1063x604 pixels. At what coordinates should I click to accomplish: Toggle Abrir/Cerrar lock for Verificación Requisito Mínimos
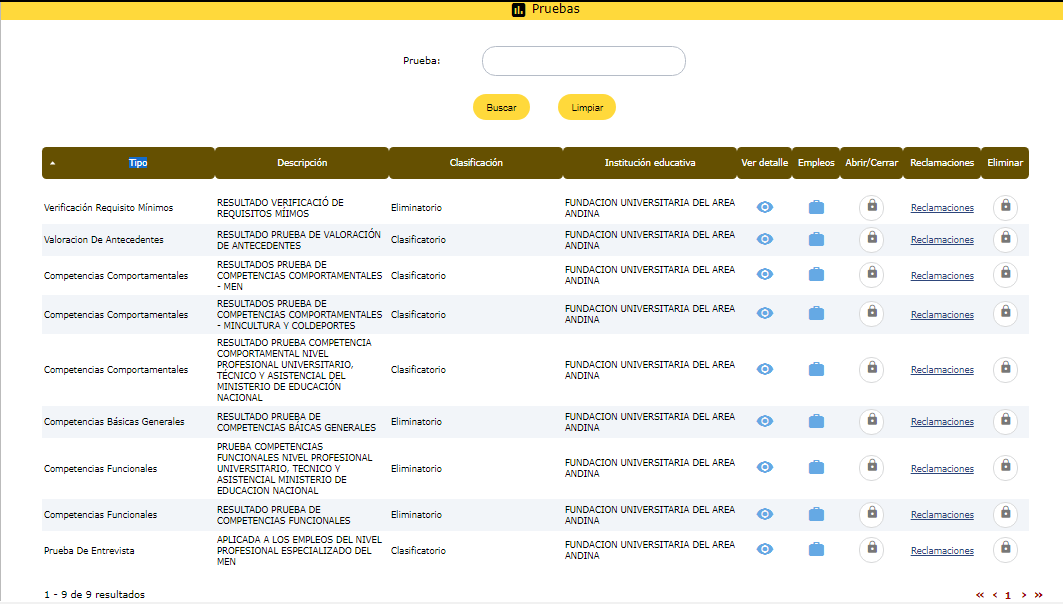point(872,207)
